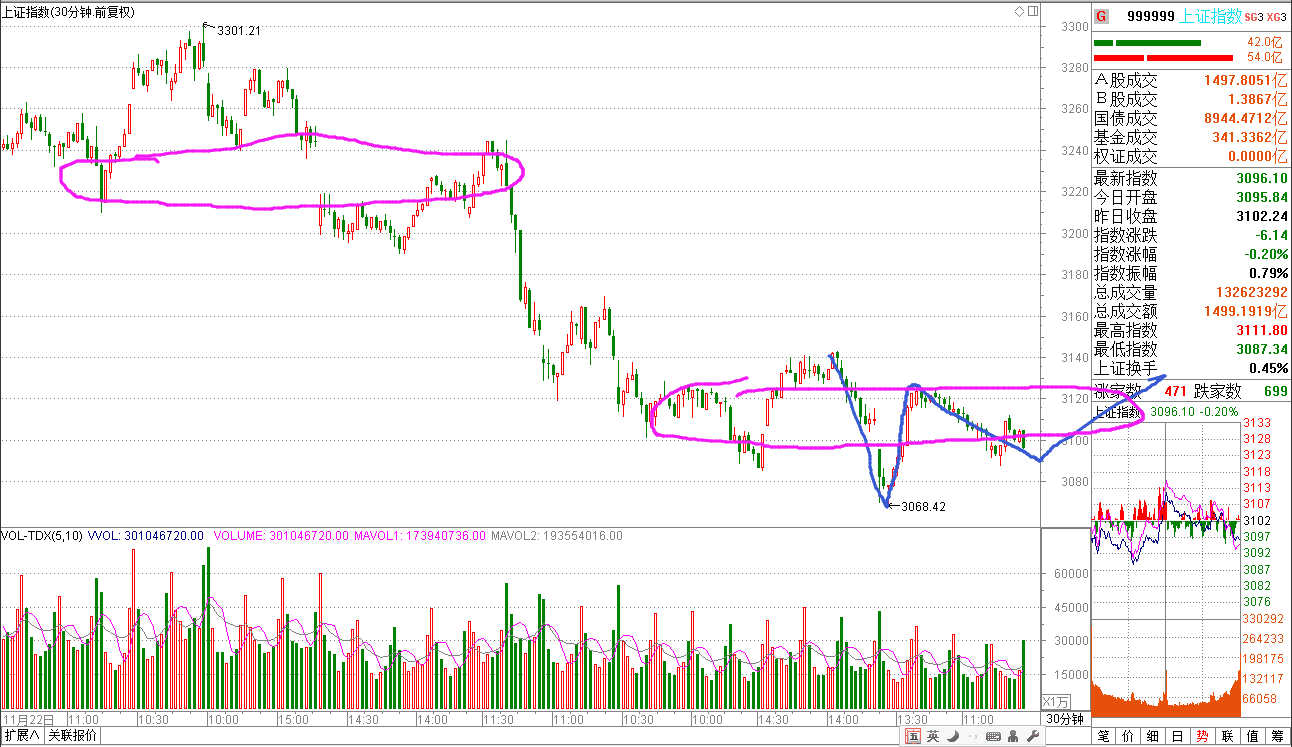Click the split-panel icon at chart top right

pyautogui.click(x=1033, y=12)
